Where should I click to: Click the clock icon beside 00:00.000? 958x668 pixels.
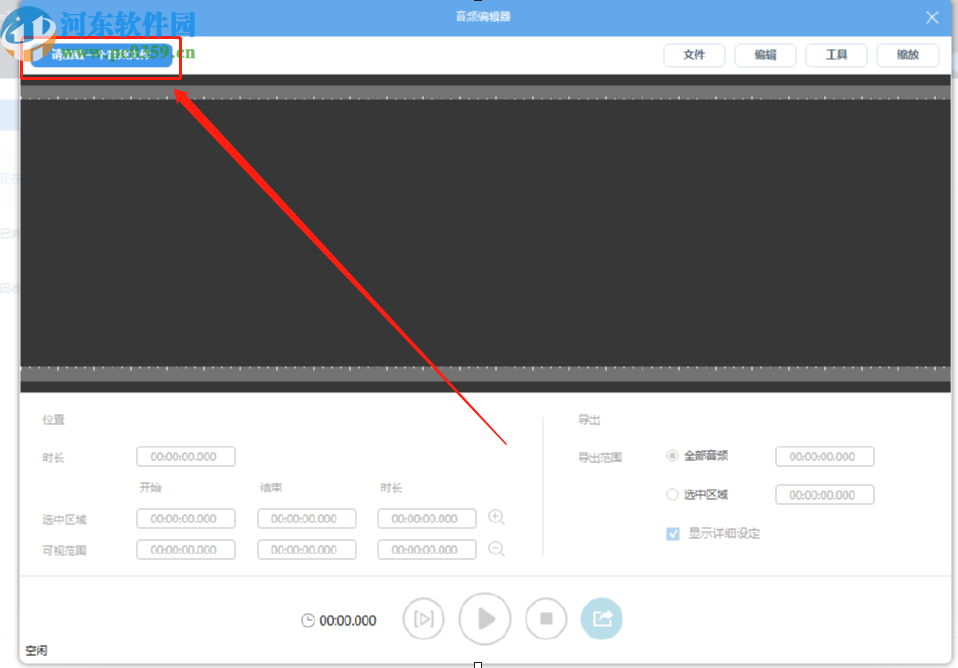pos(310,620)
